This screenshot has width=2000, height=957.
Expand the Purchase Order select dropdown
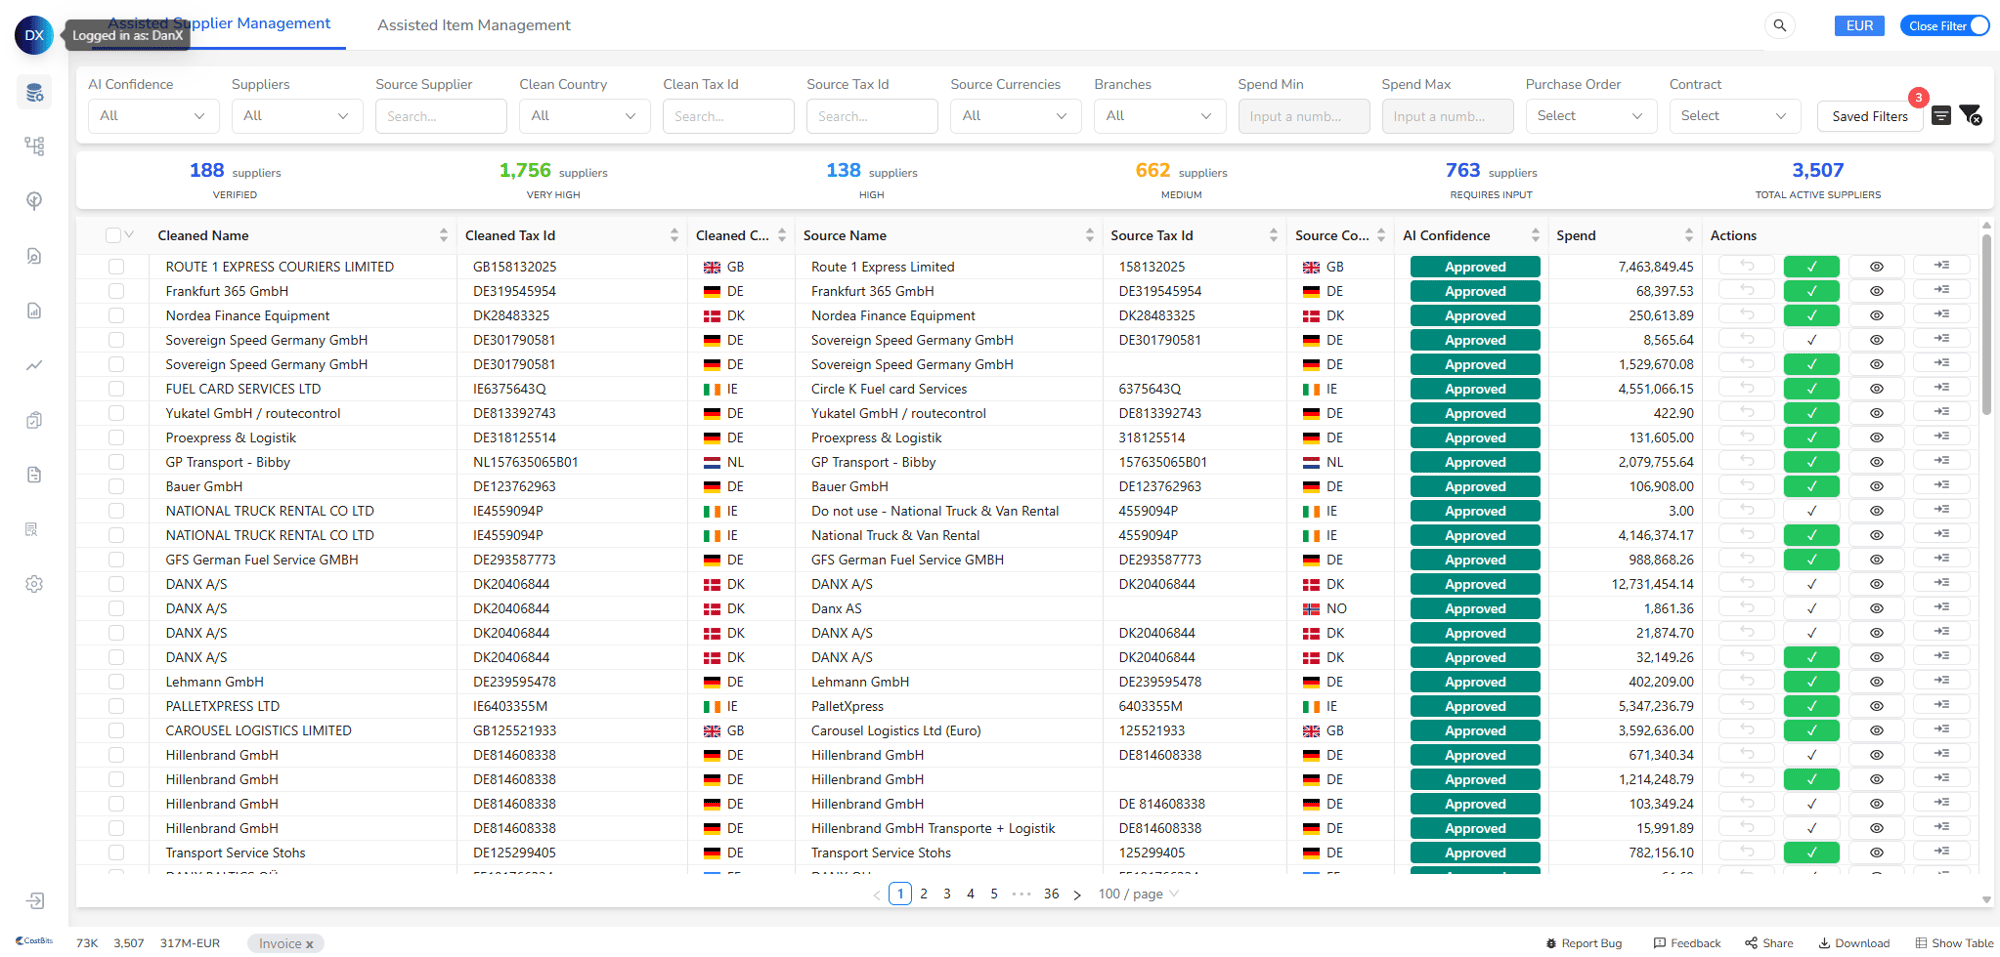[1590, 116]
